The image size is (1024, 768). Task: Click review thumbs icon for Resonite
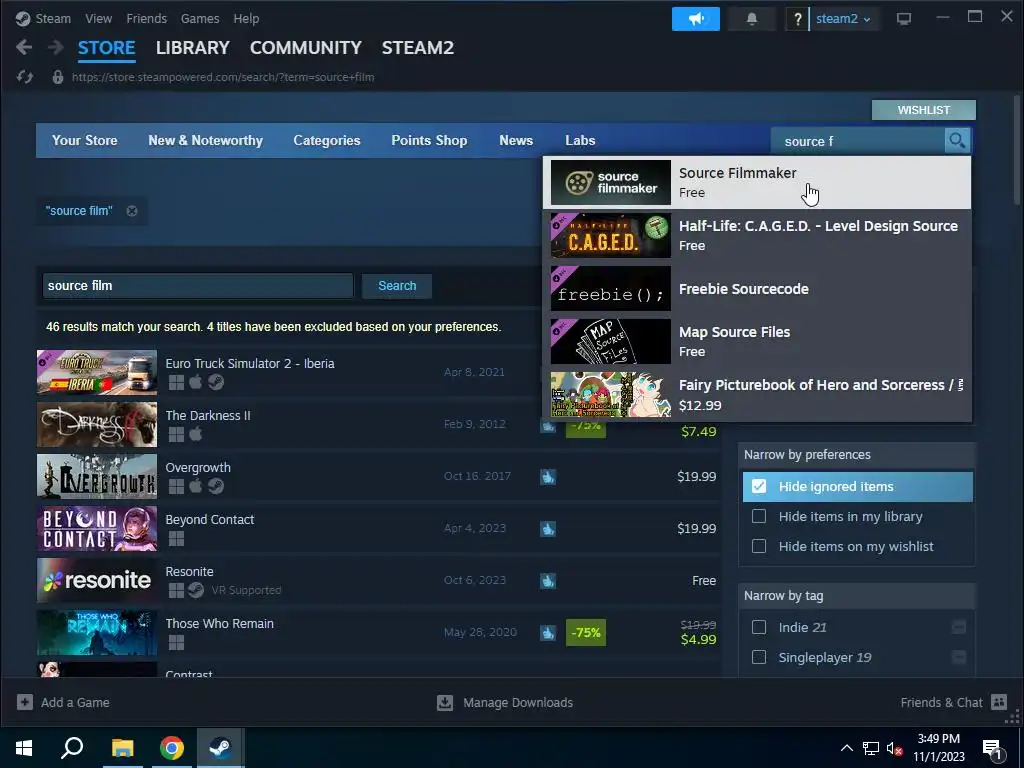(x=547, y=581)
